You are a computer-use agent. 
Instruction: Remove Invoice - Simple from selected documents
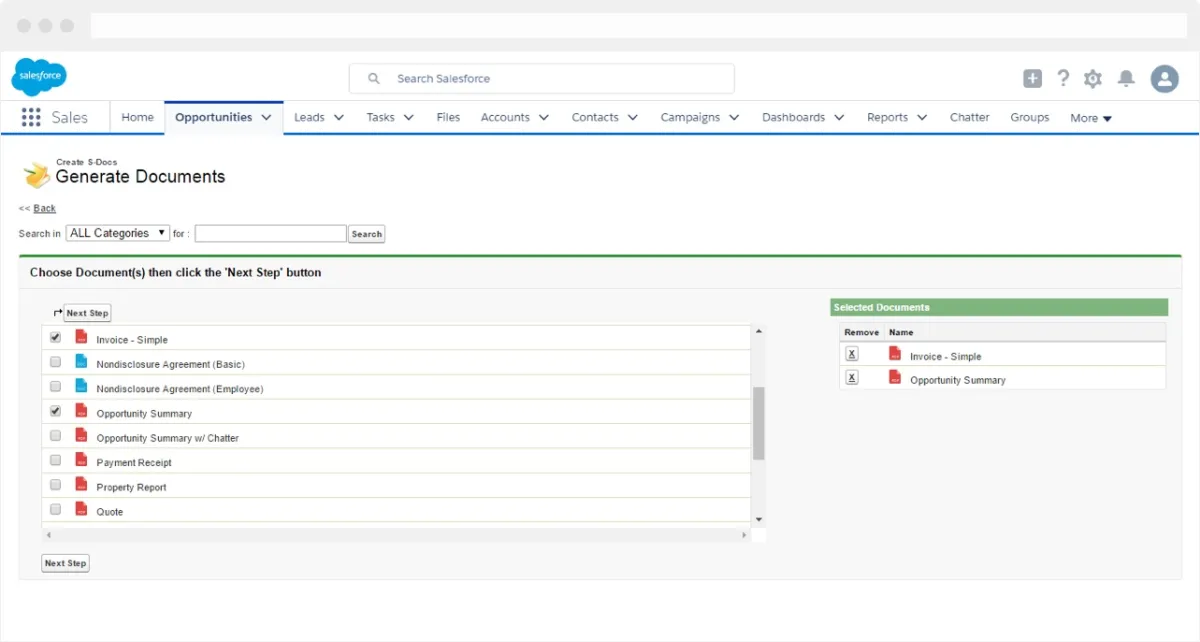click(x=852, y=354)
